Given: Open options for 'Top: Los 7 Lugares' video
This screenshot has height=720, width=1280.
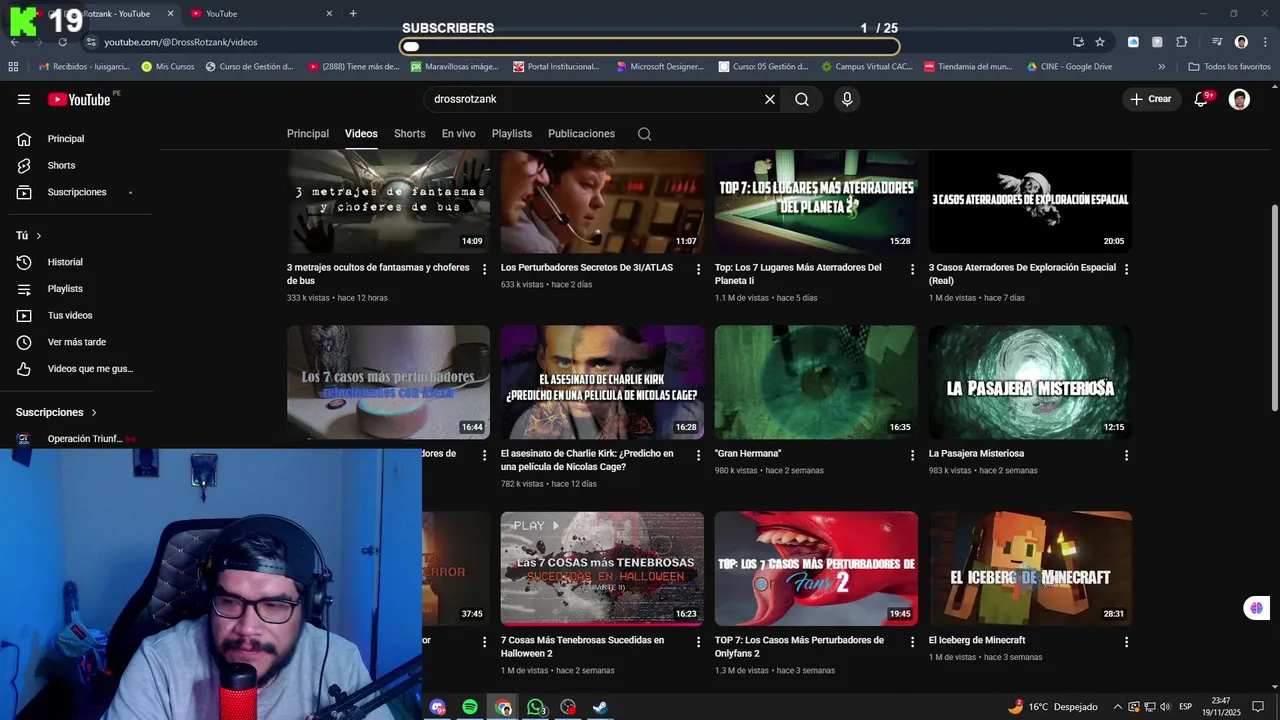Looking at the screenshot, I should click(x=912, y=269).
